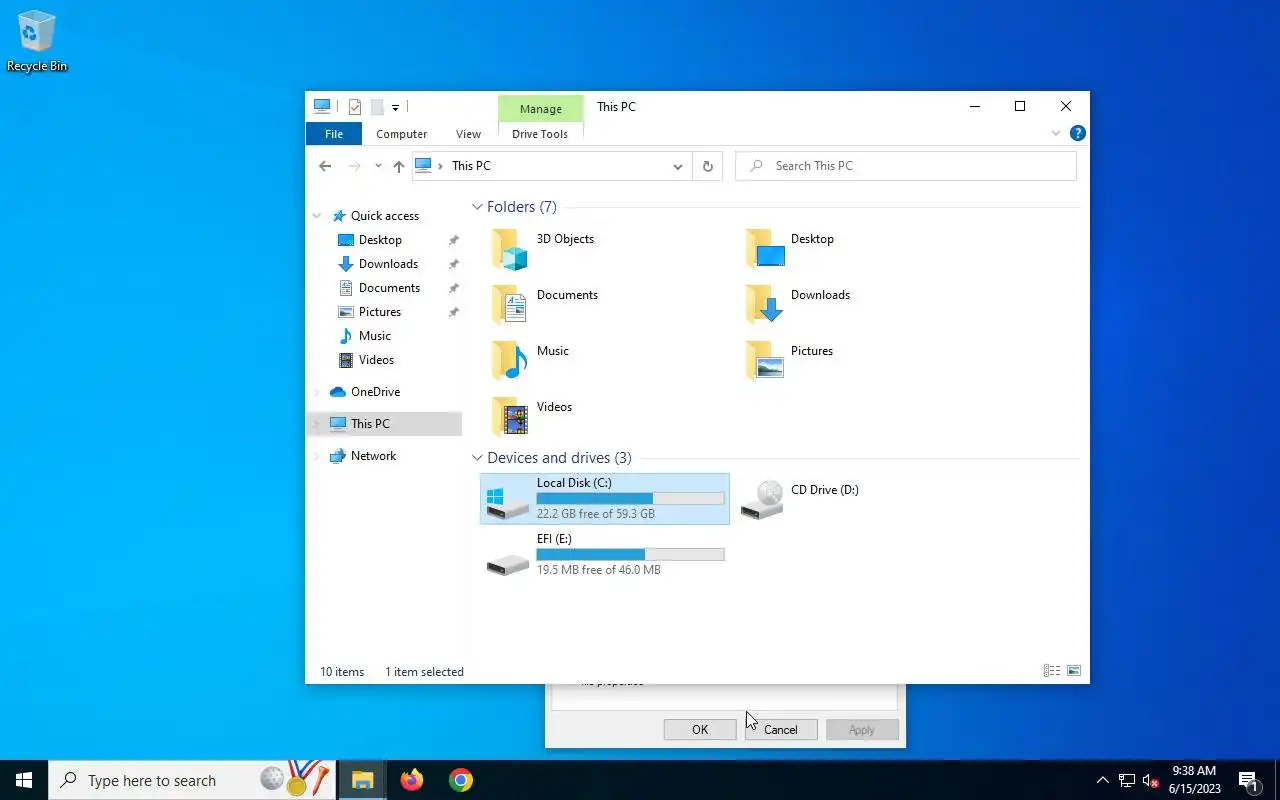Open the 3D Objects folder icon
The image size is (1280, 800).
(x=509, y=250)
